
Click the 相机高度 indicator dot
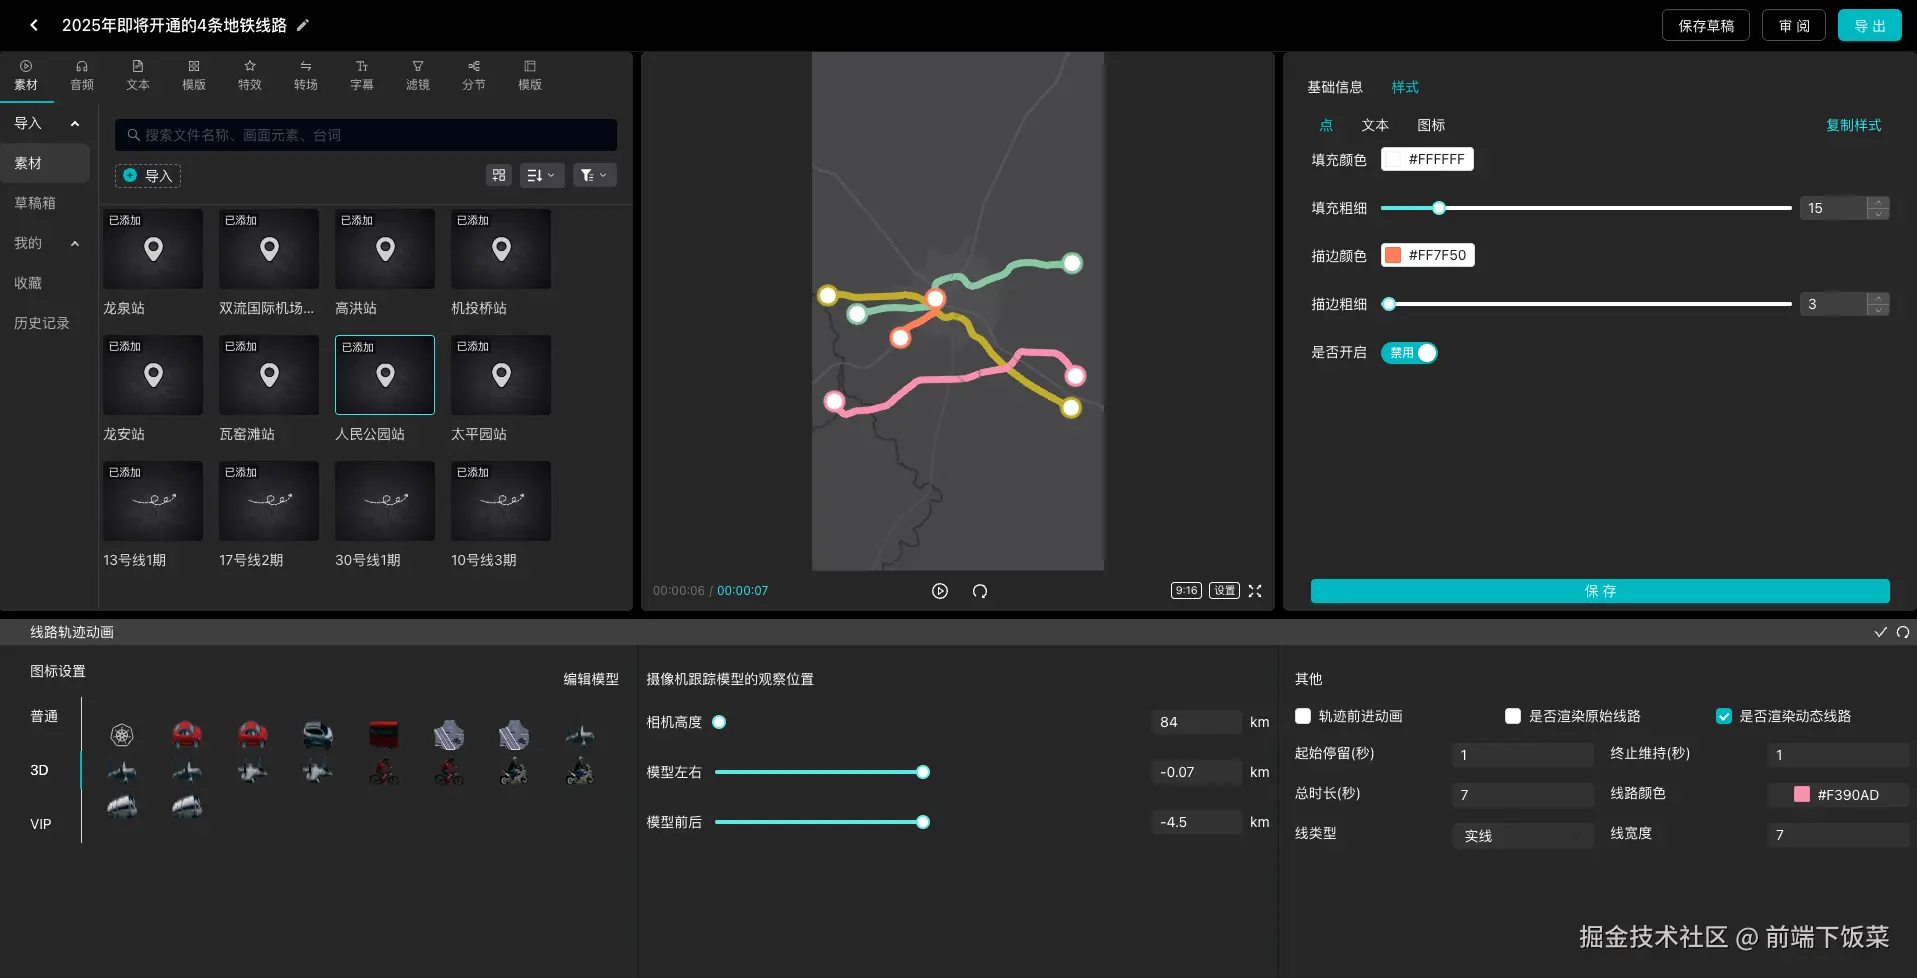point(719,722)
